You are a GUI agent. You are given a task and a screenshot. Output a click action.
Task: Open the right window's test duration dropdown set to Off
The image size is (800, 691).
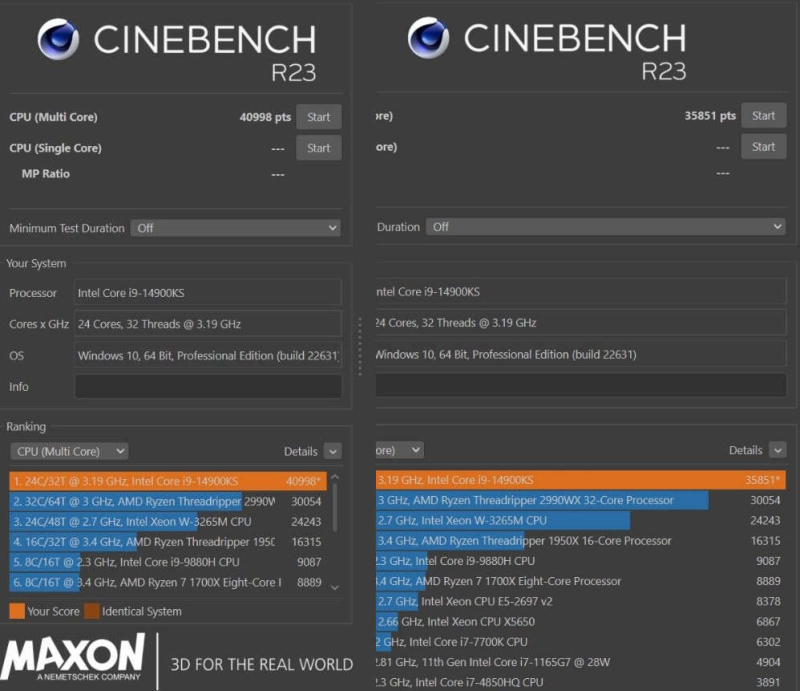click(x=604, y=227)
